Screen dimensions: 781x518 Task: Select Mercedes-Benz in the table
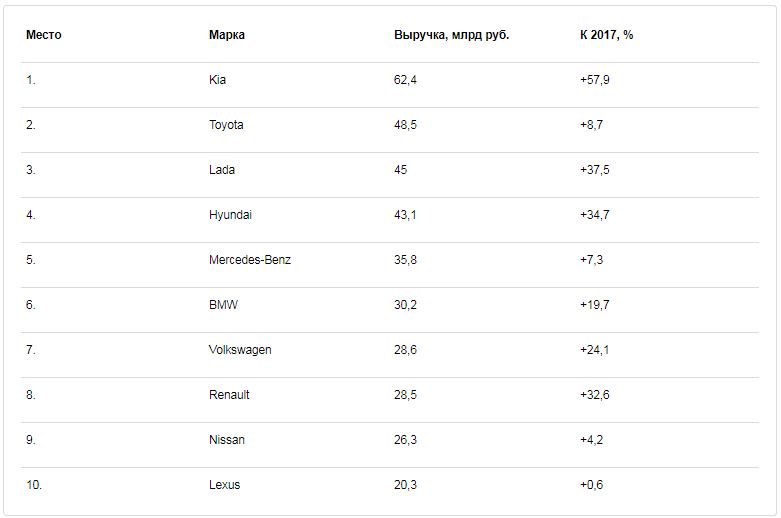250,260
